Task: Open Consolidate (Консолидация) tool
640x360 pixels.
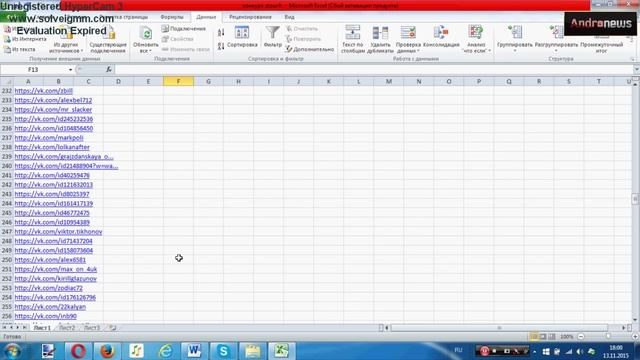Action: [x=441, y=37]
